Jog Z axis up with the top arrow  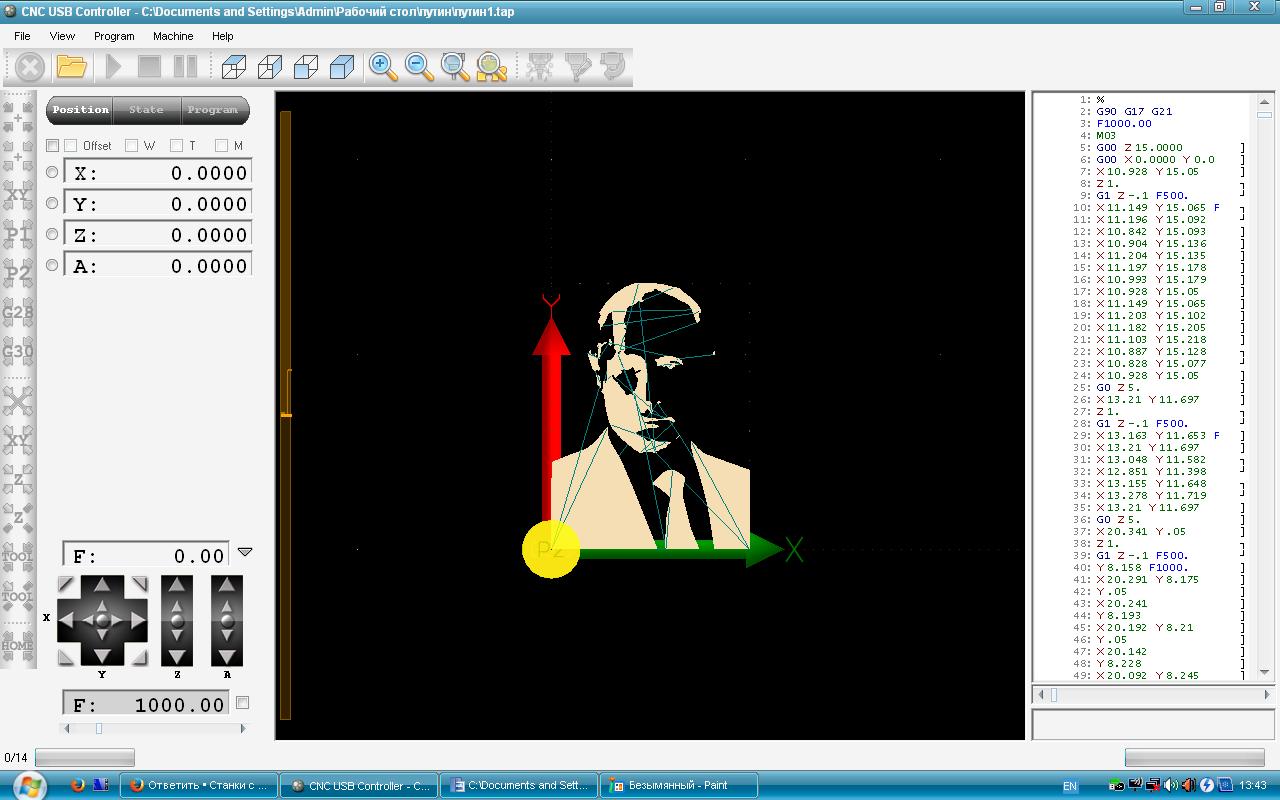[177, 585]
